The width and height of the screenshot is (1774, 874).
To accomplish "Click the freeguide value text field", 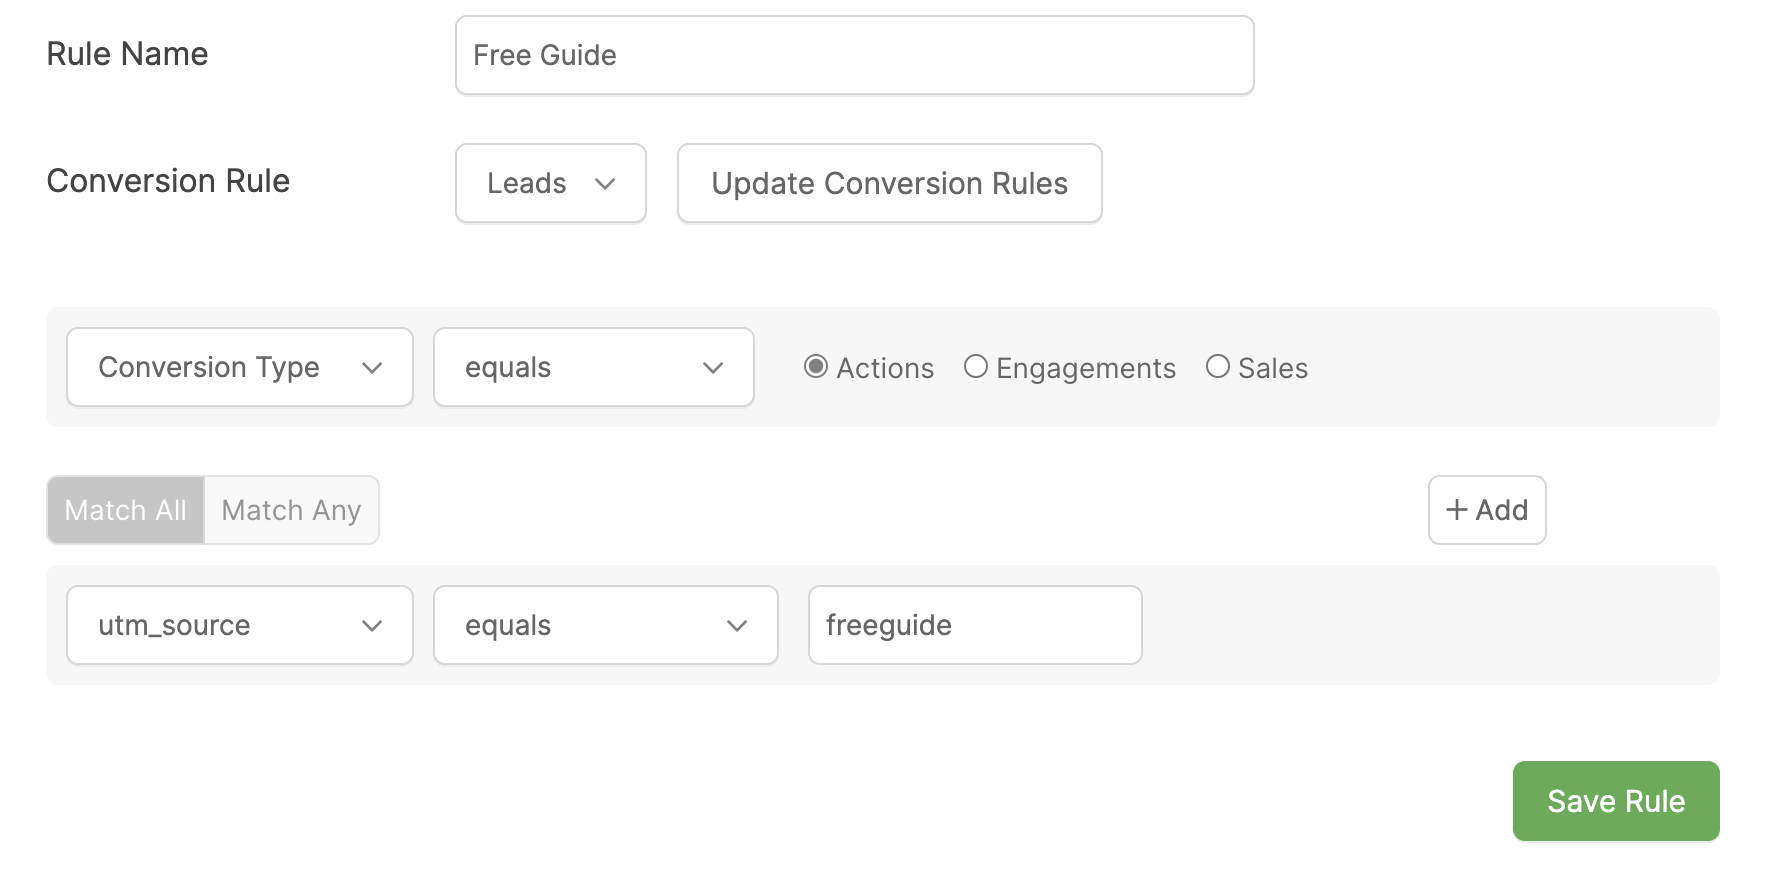I will [x=974, y=626].
